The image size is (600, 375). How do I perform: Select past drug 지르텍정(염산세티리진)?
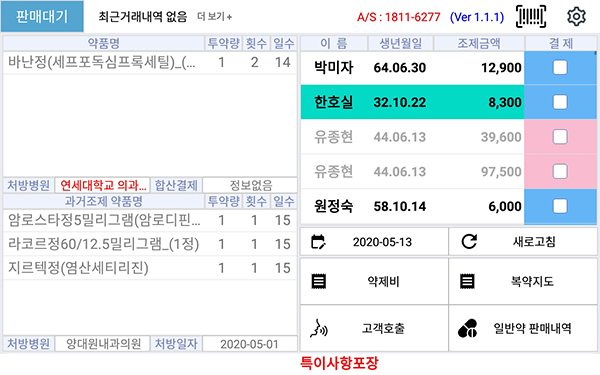(150, 267)
